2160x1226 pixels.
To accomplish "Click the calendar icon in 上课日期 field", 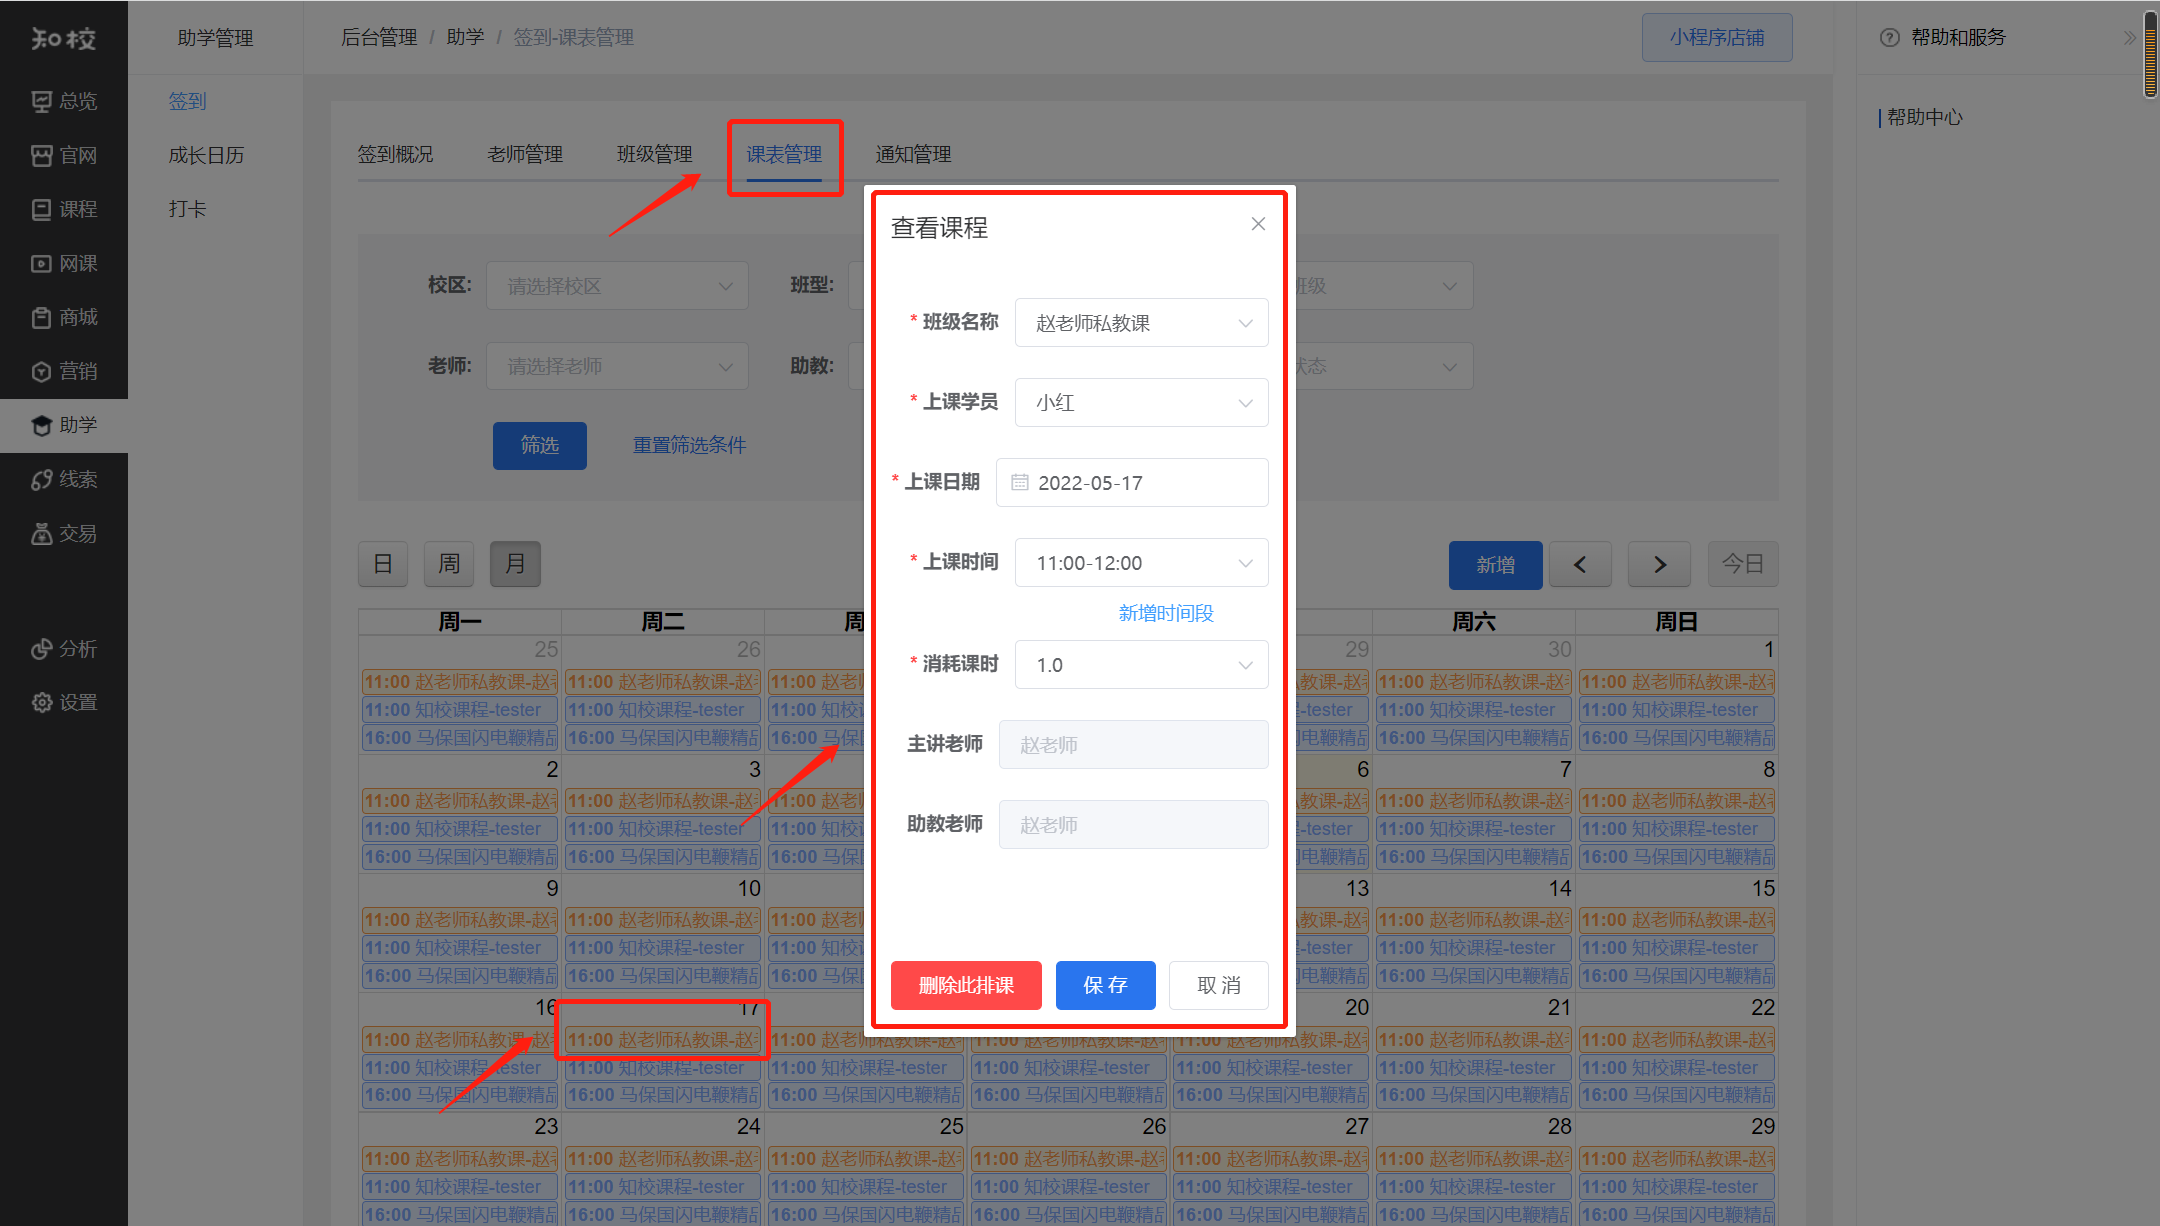I will [1019, 483].
